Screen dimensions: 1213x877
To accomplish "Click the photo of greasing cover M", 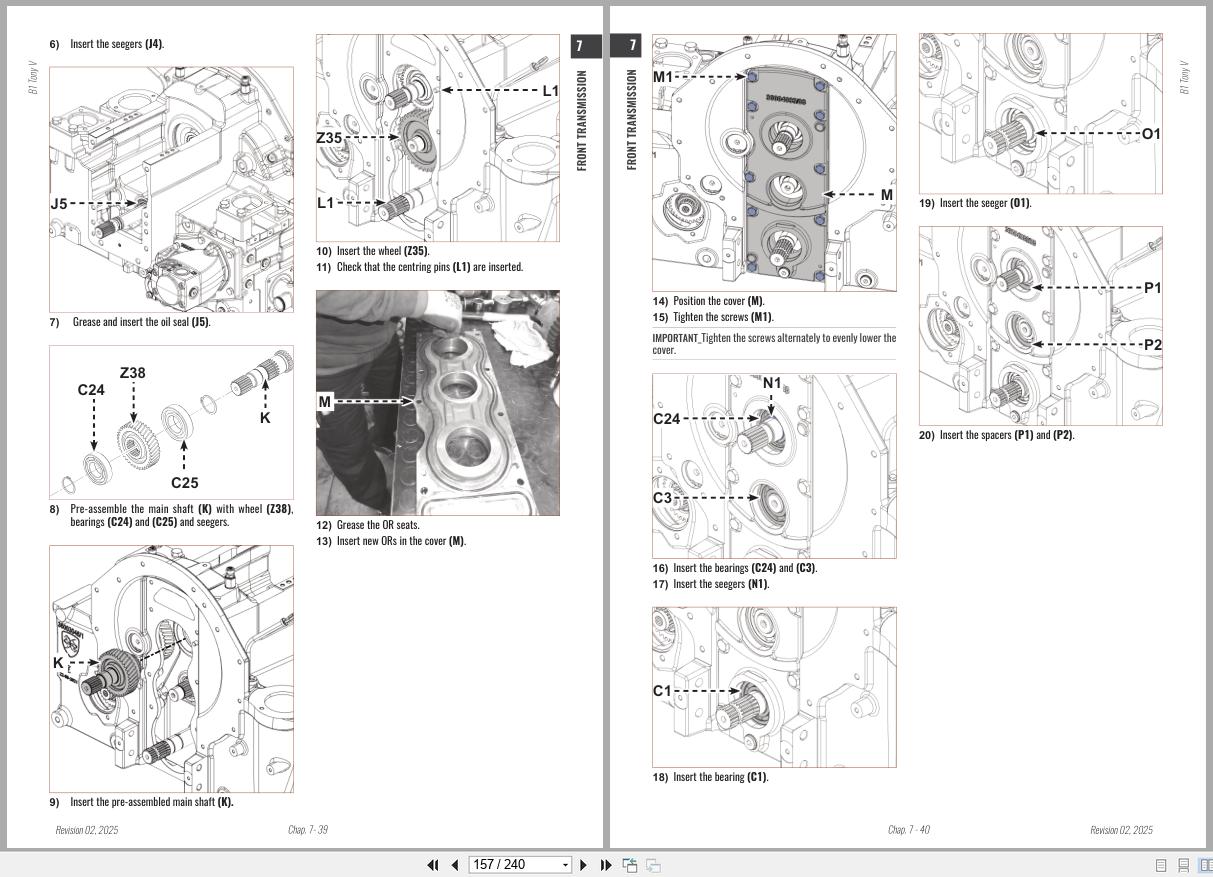I will point(437,402).
